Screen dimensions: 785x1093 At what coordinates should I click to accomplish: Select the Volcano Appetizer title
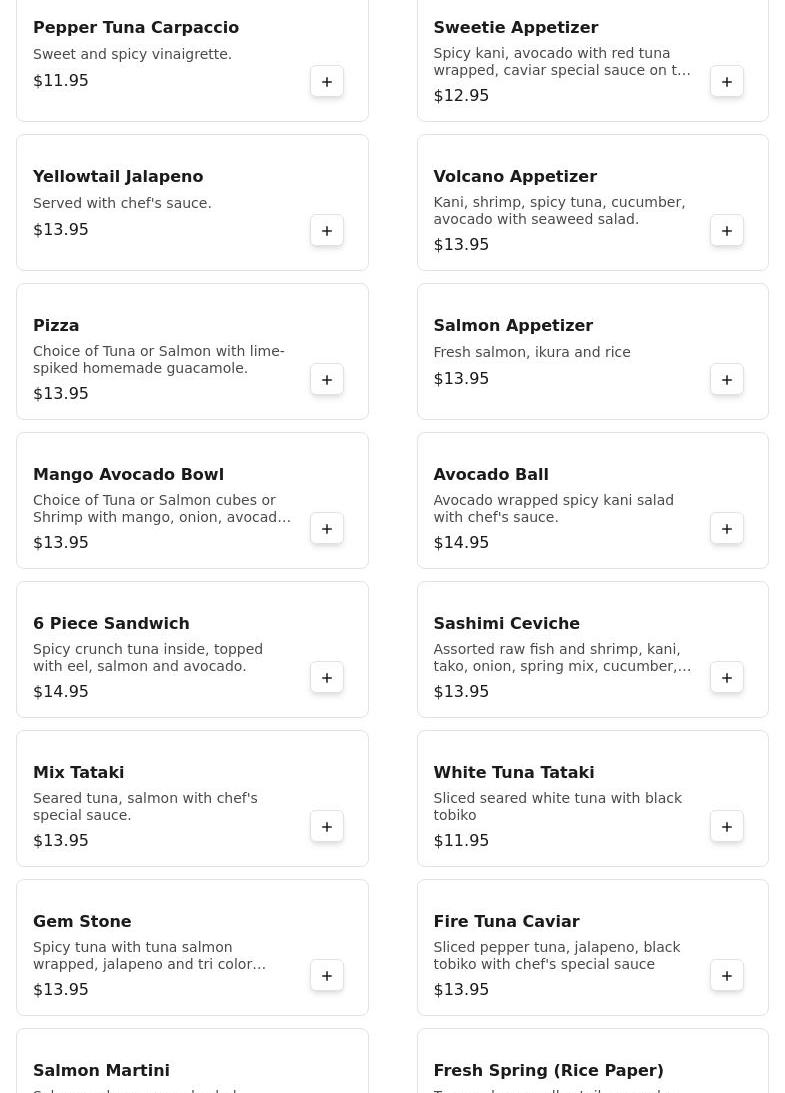pos(515,177)
